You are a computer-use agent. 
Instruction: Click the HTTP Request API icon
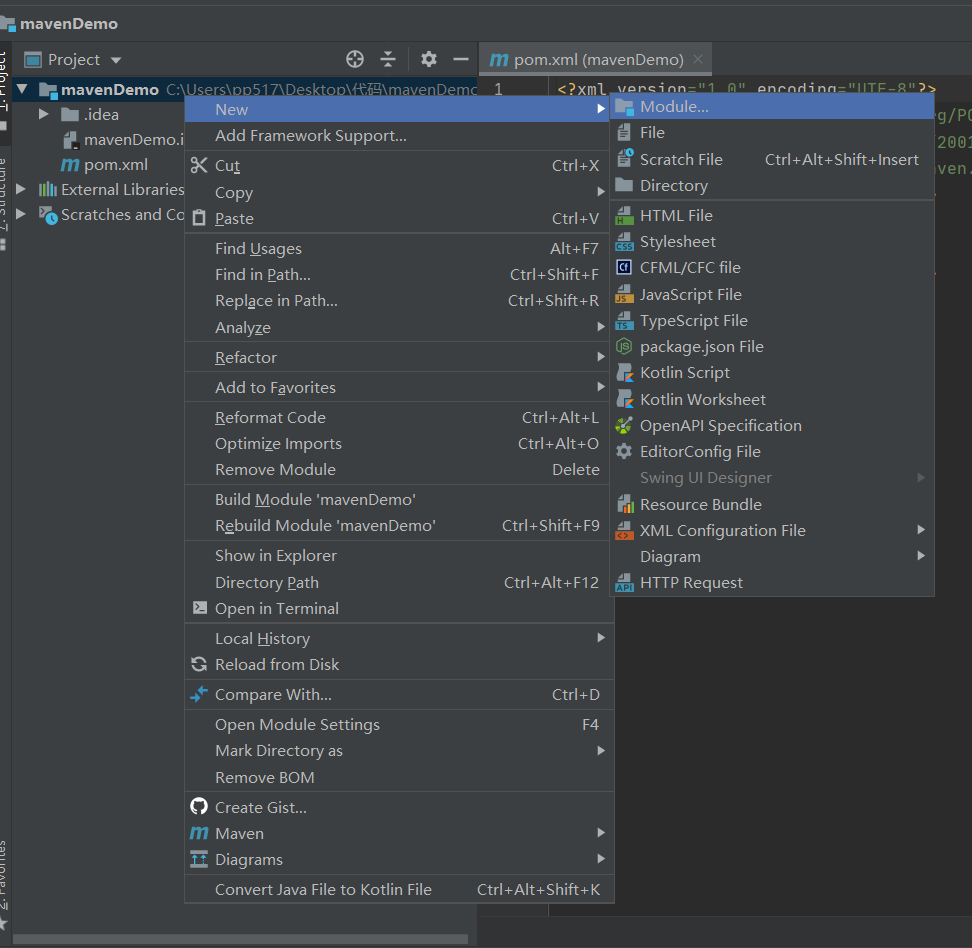click(624, 583)
